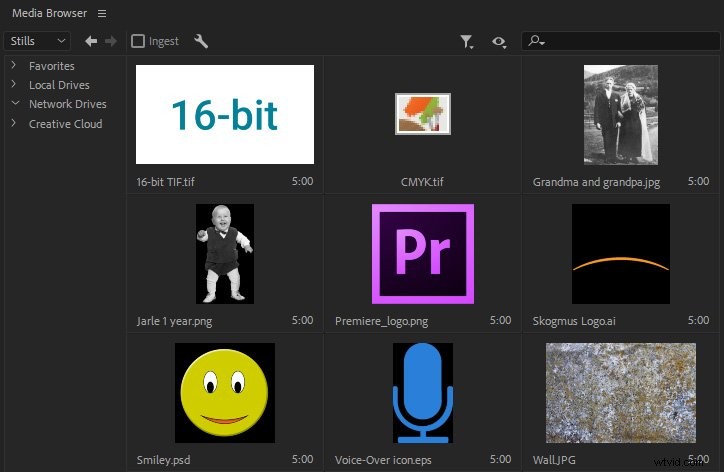
Task: Expand the Creative Cloud node
Action: point(14,123)
